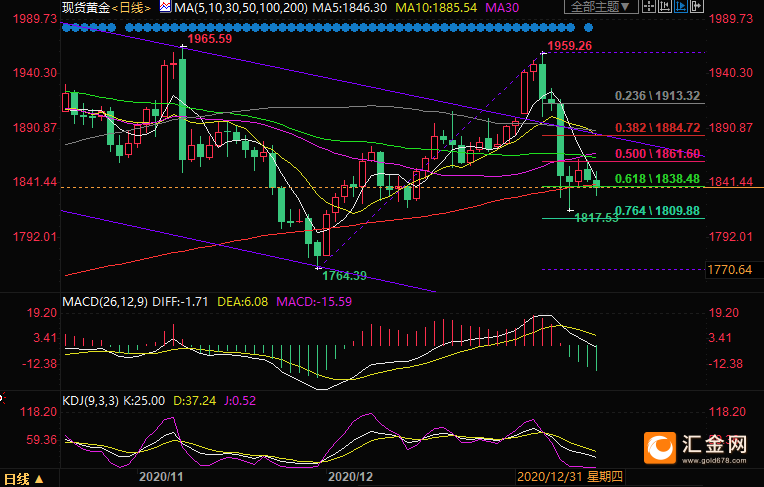Click the jump-to-start chart axis icon

pos(665,6)
